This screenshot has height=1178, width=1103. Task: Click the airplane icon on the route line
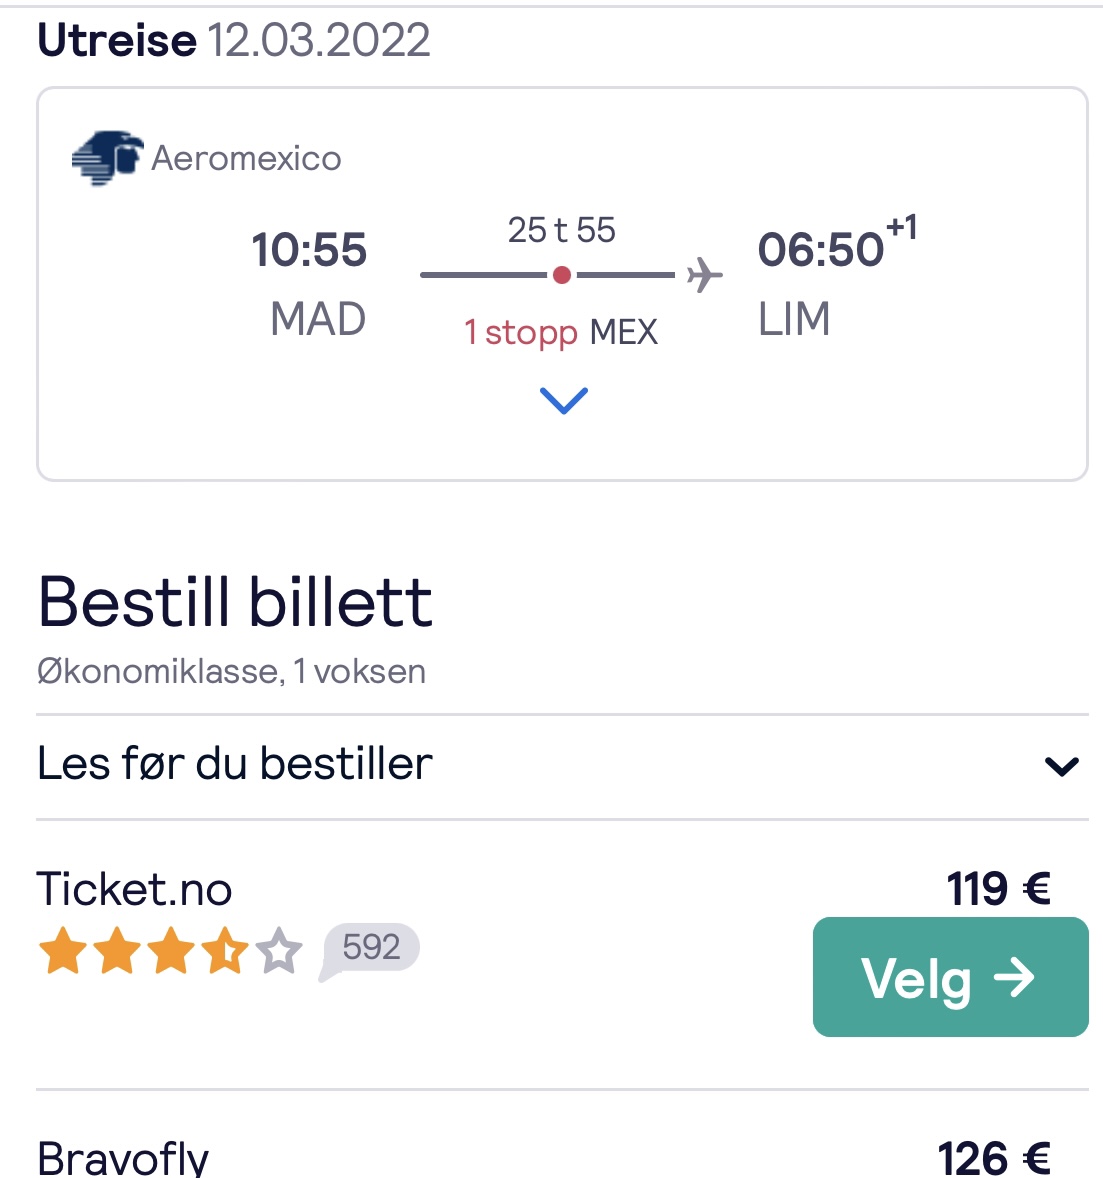(x=704, y=275)
